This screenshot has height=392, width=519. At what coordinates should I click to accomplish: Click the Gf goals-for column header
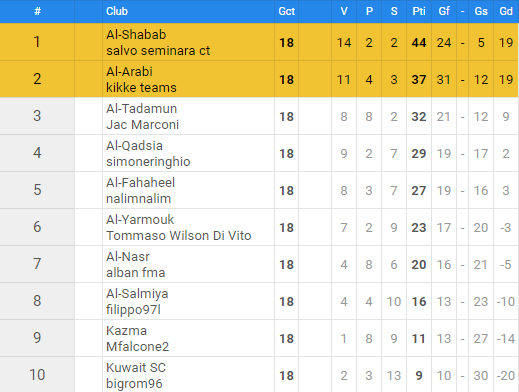pos(444,11)
